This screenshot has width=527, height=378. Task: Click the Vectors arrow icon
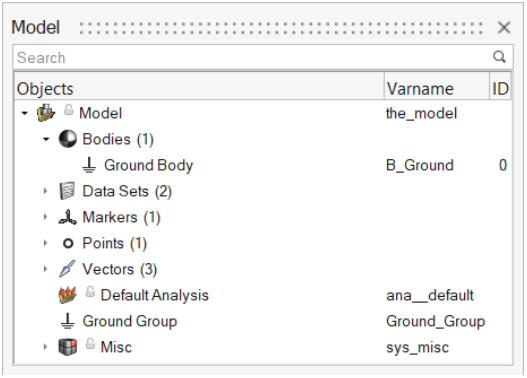click(67, 269)
